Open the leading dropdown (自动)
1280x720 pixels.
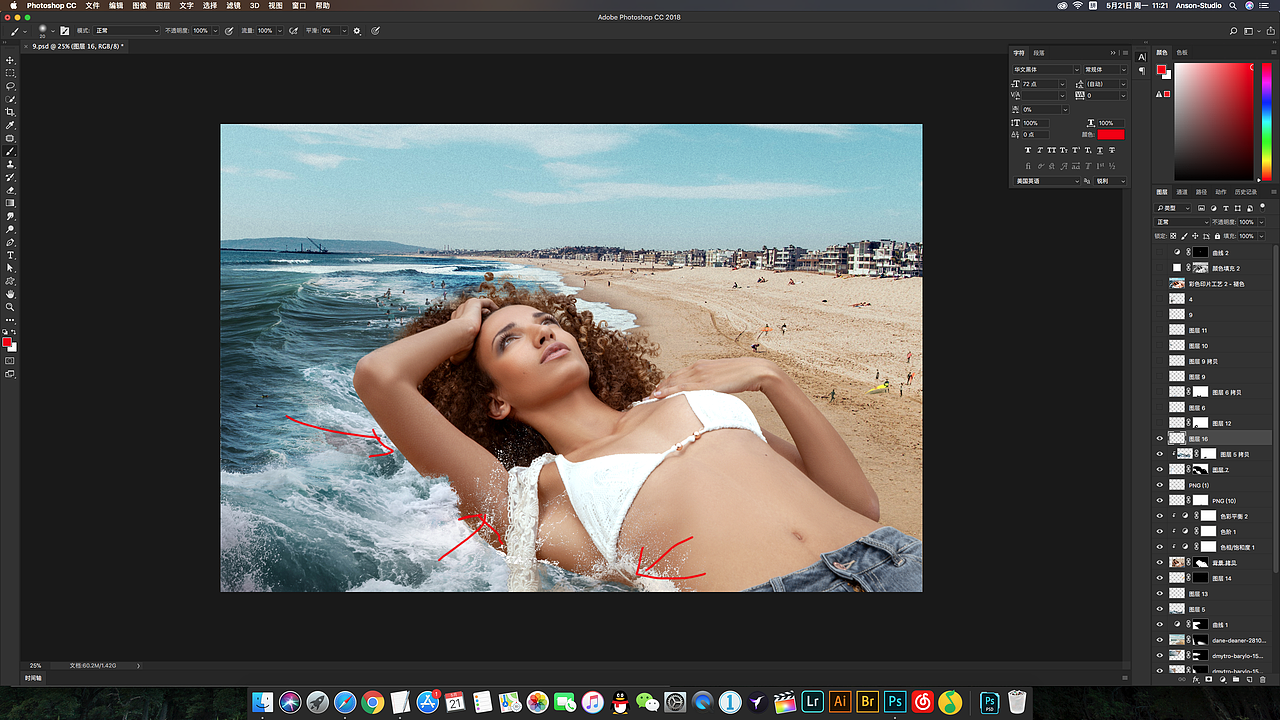(x=1106, y=84)
